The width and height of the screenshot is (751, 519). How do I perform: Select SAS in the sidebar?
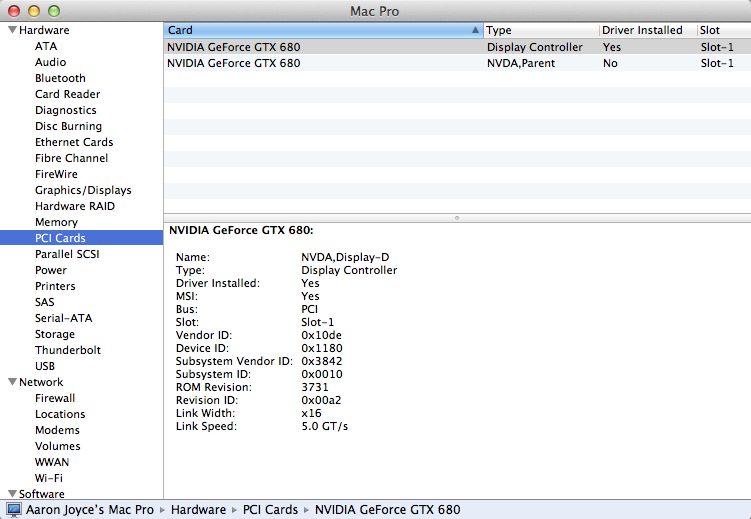(45, 302)
